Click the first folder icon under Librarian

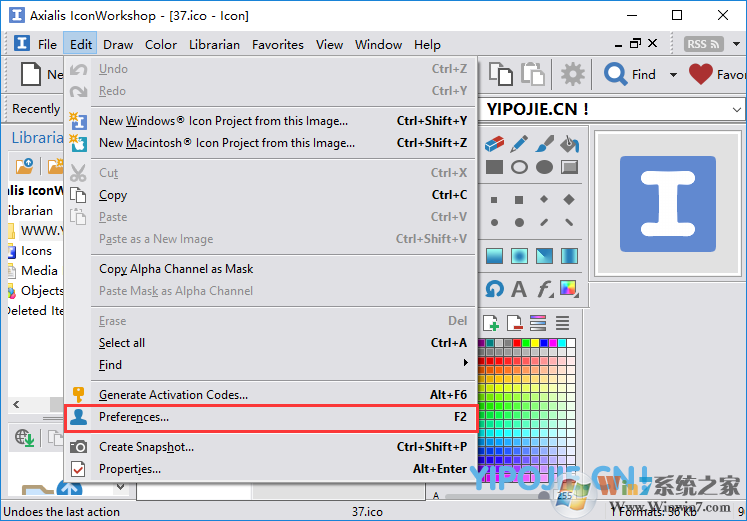[24, 166]
